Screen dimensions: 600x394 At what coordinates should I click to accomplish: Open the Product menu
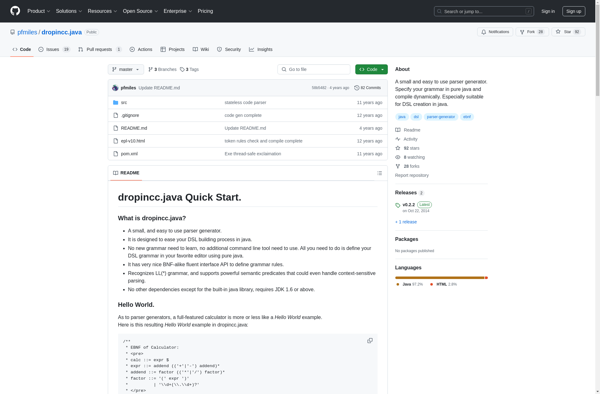click(x=38, y=11)
